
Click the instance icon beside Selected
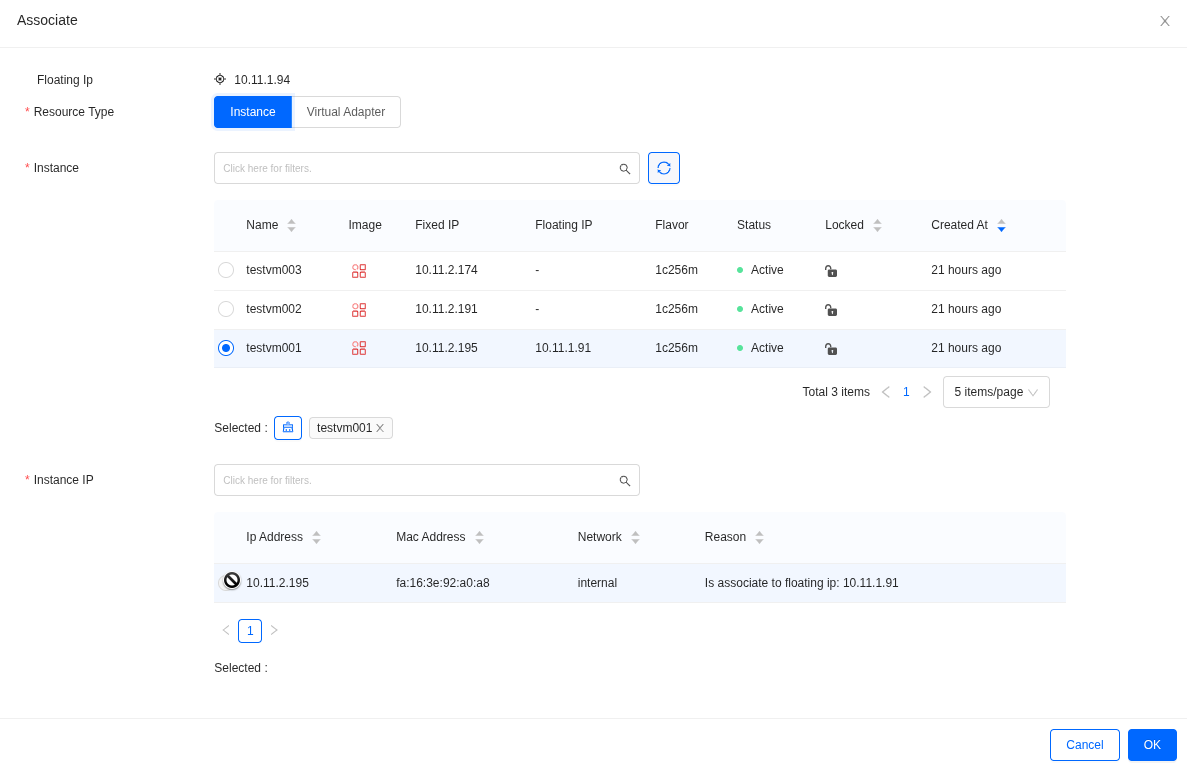(288, 428)
